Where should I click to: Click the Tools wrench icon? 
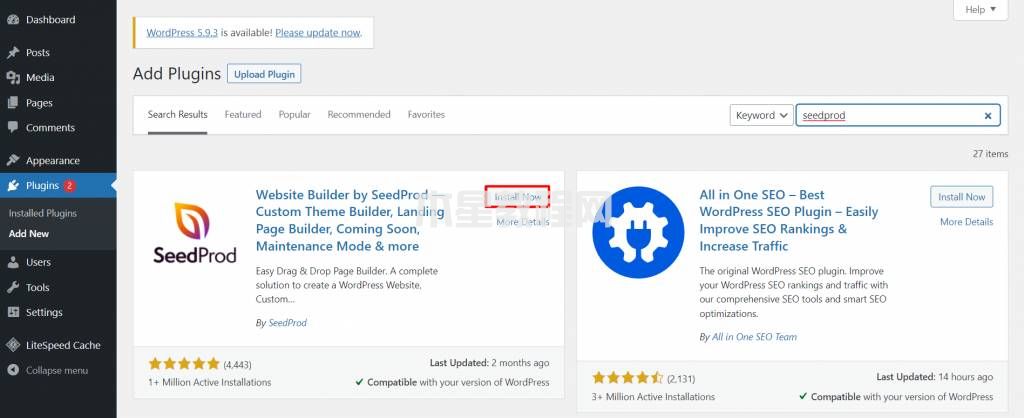pyautogui.click(x=13, y=287)
